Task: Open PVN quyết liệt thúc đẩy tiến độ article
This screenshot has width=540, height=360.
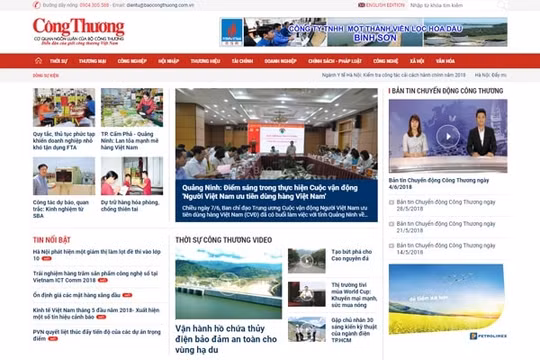Action: pos(97,335)
